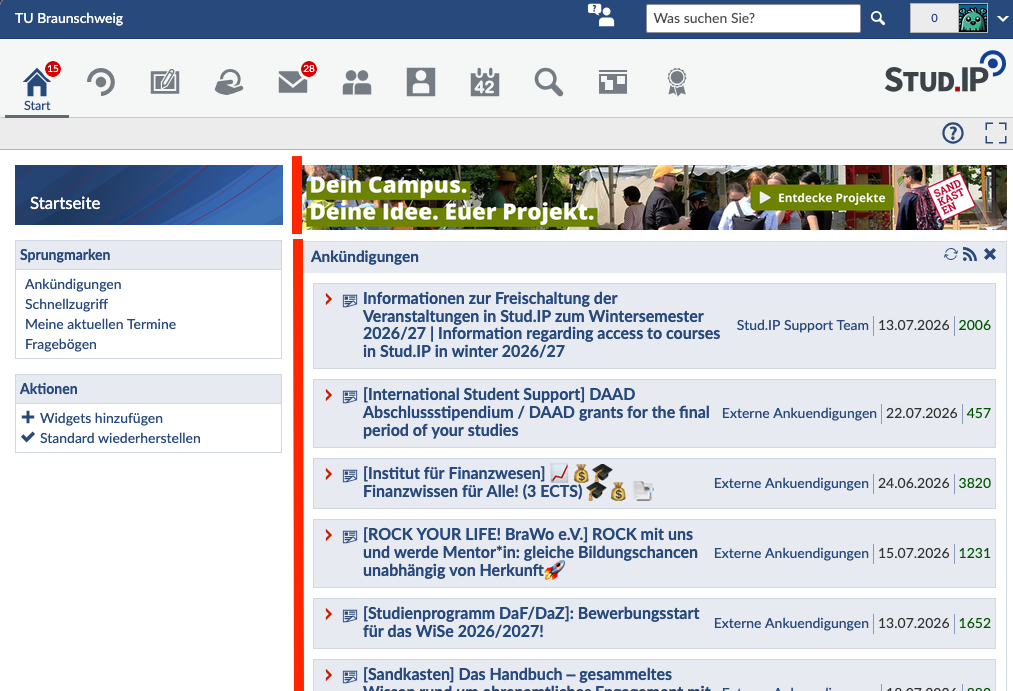The width and height of the screenshot is (1013, 691).
Task: Click Standard wiederherstellen action
Action: click(120, 438)
